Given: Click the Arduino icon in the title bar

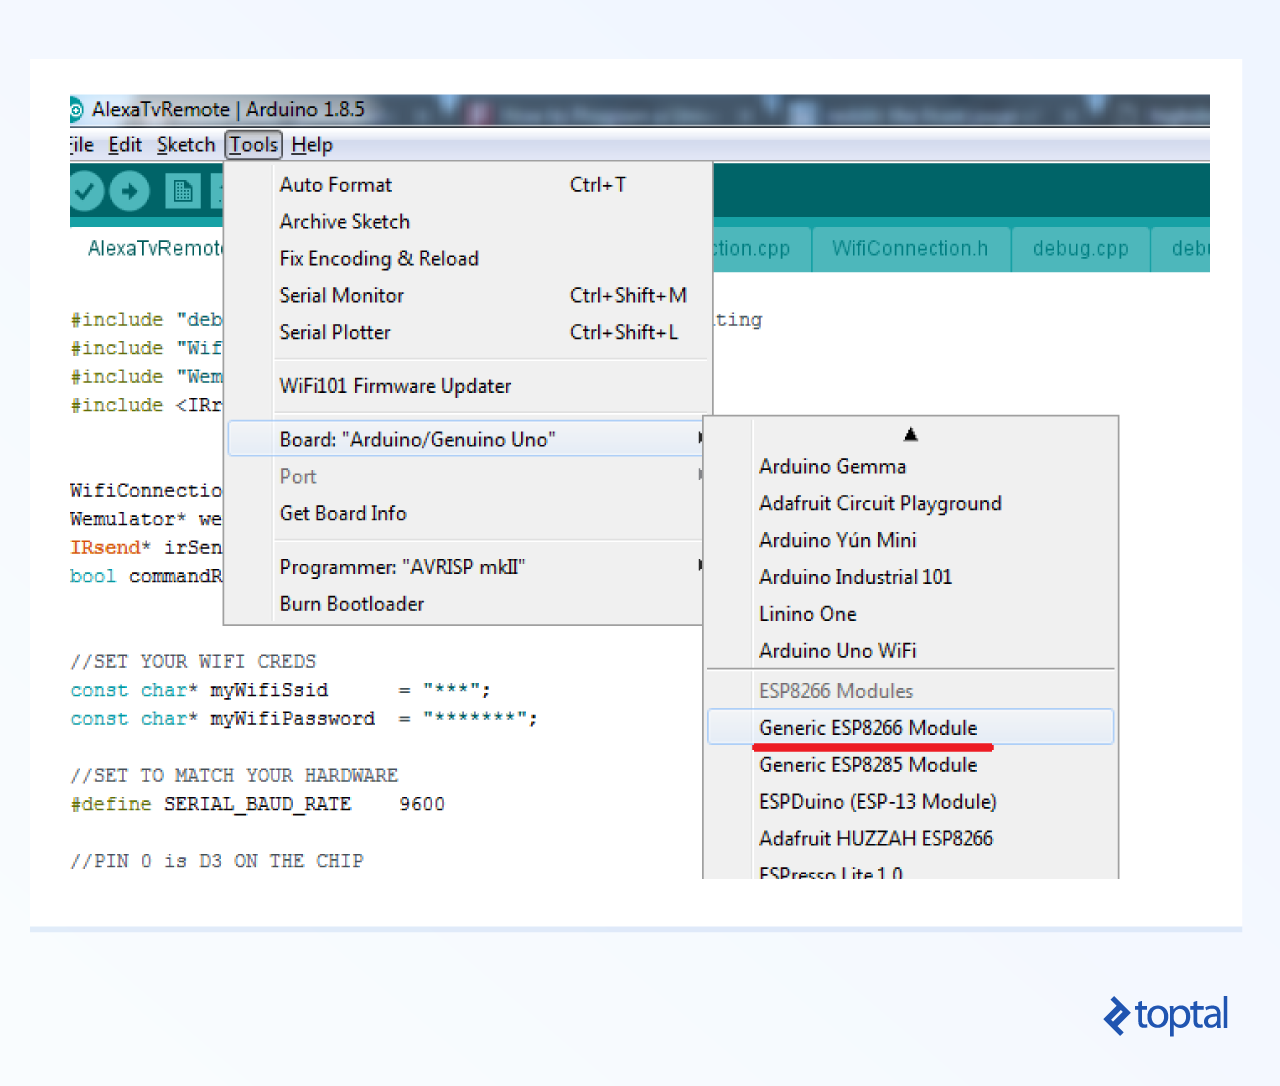Looking at the screenshot, I should [75, 109].
